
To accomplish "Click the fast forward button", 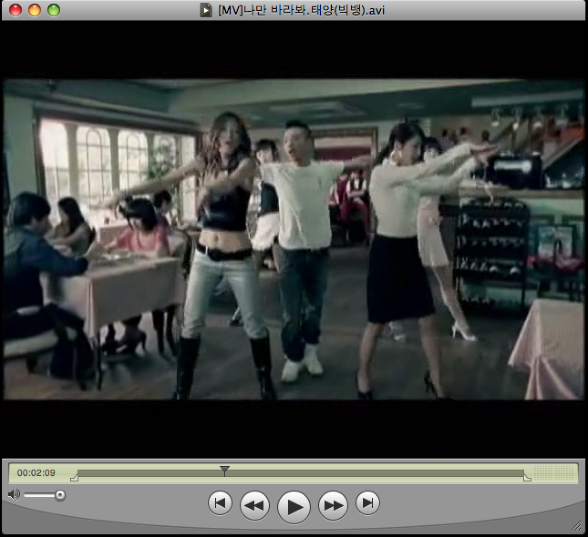I will coord(333,506).
